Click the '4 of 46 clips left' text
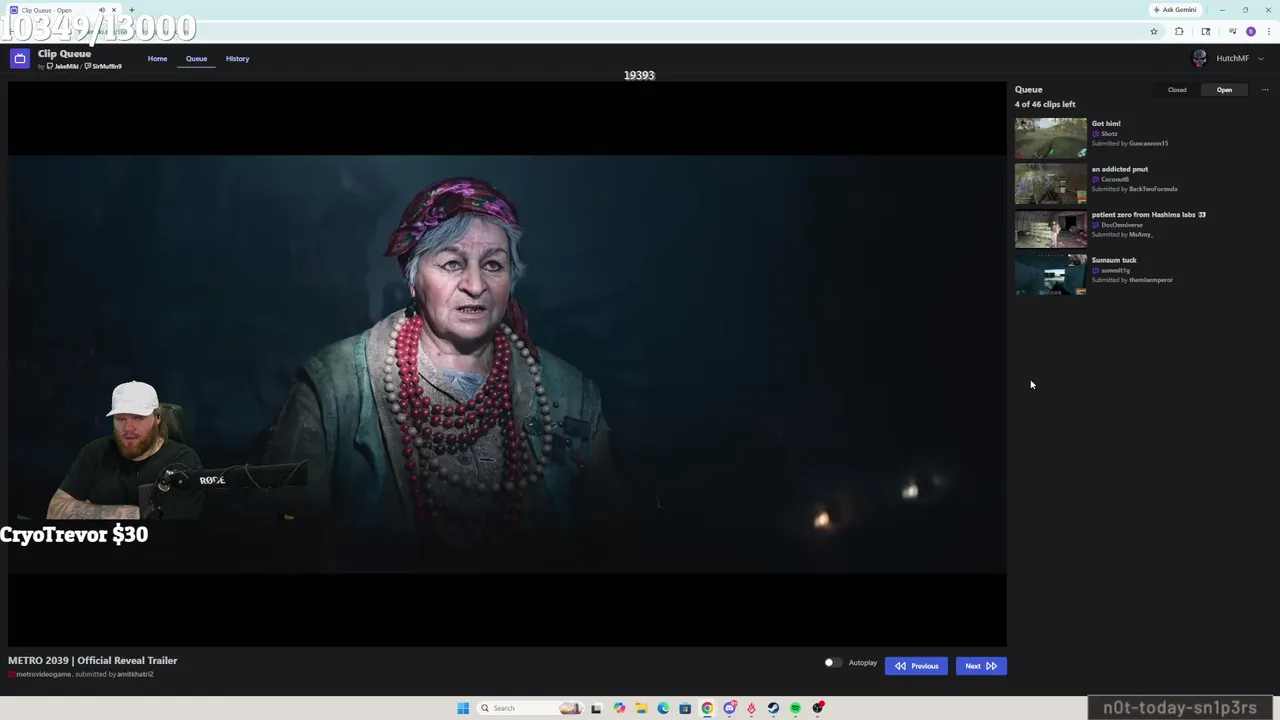 pyautogui.click(x=1045, y=105)
